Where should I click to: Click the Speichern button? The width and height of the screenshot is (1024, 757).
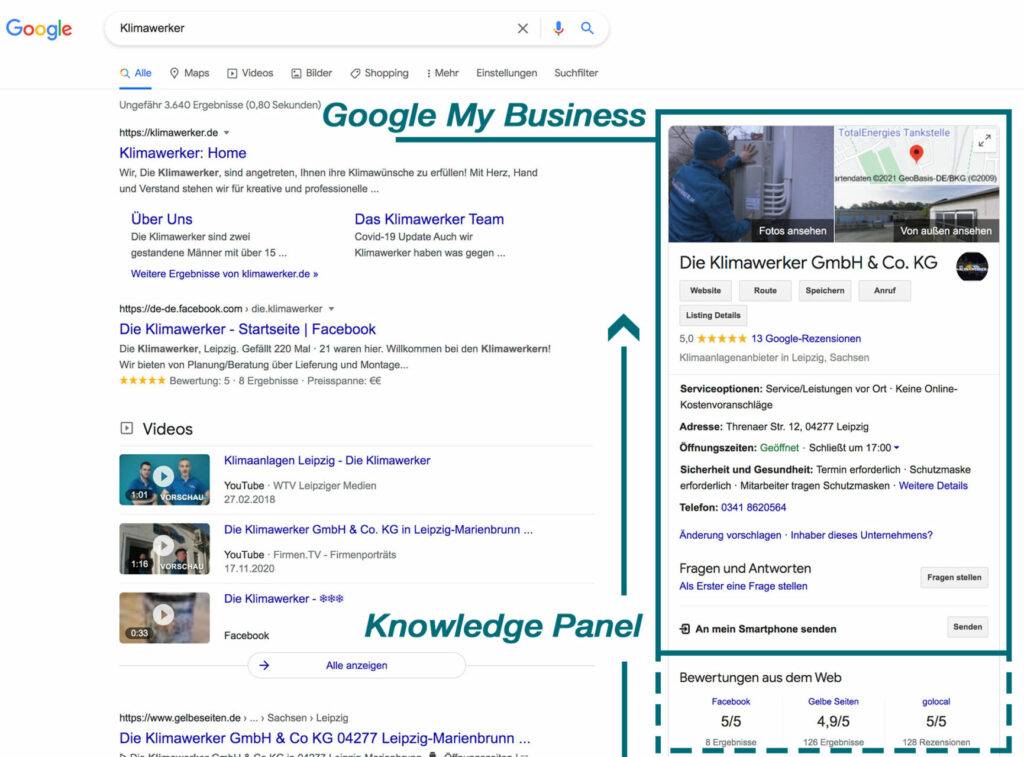[825, 291]
